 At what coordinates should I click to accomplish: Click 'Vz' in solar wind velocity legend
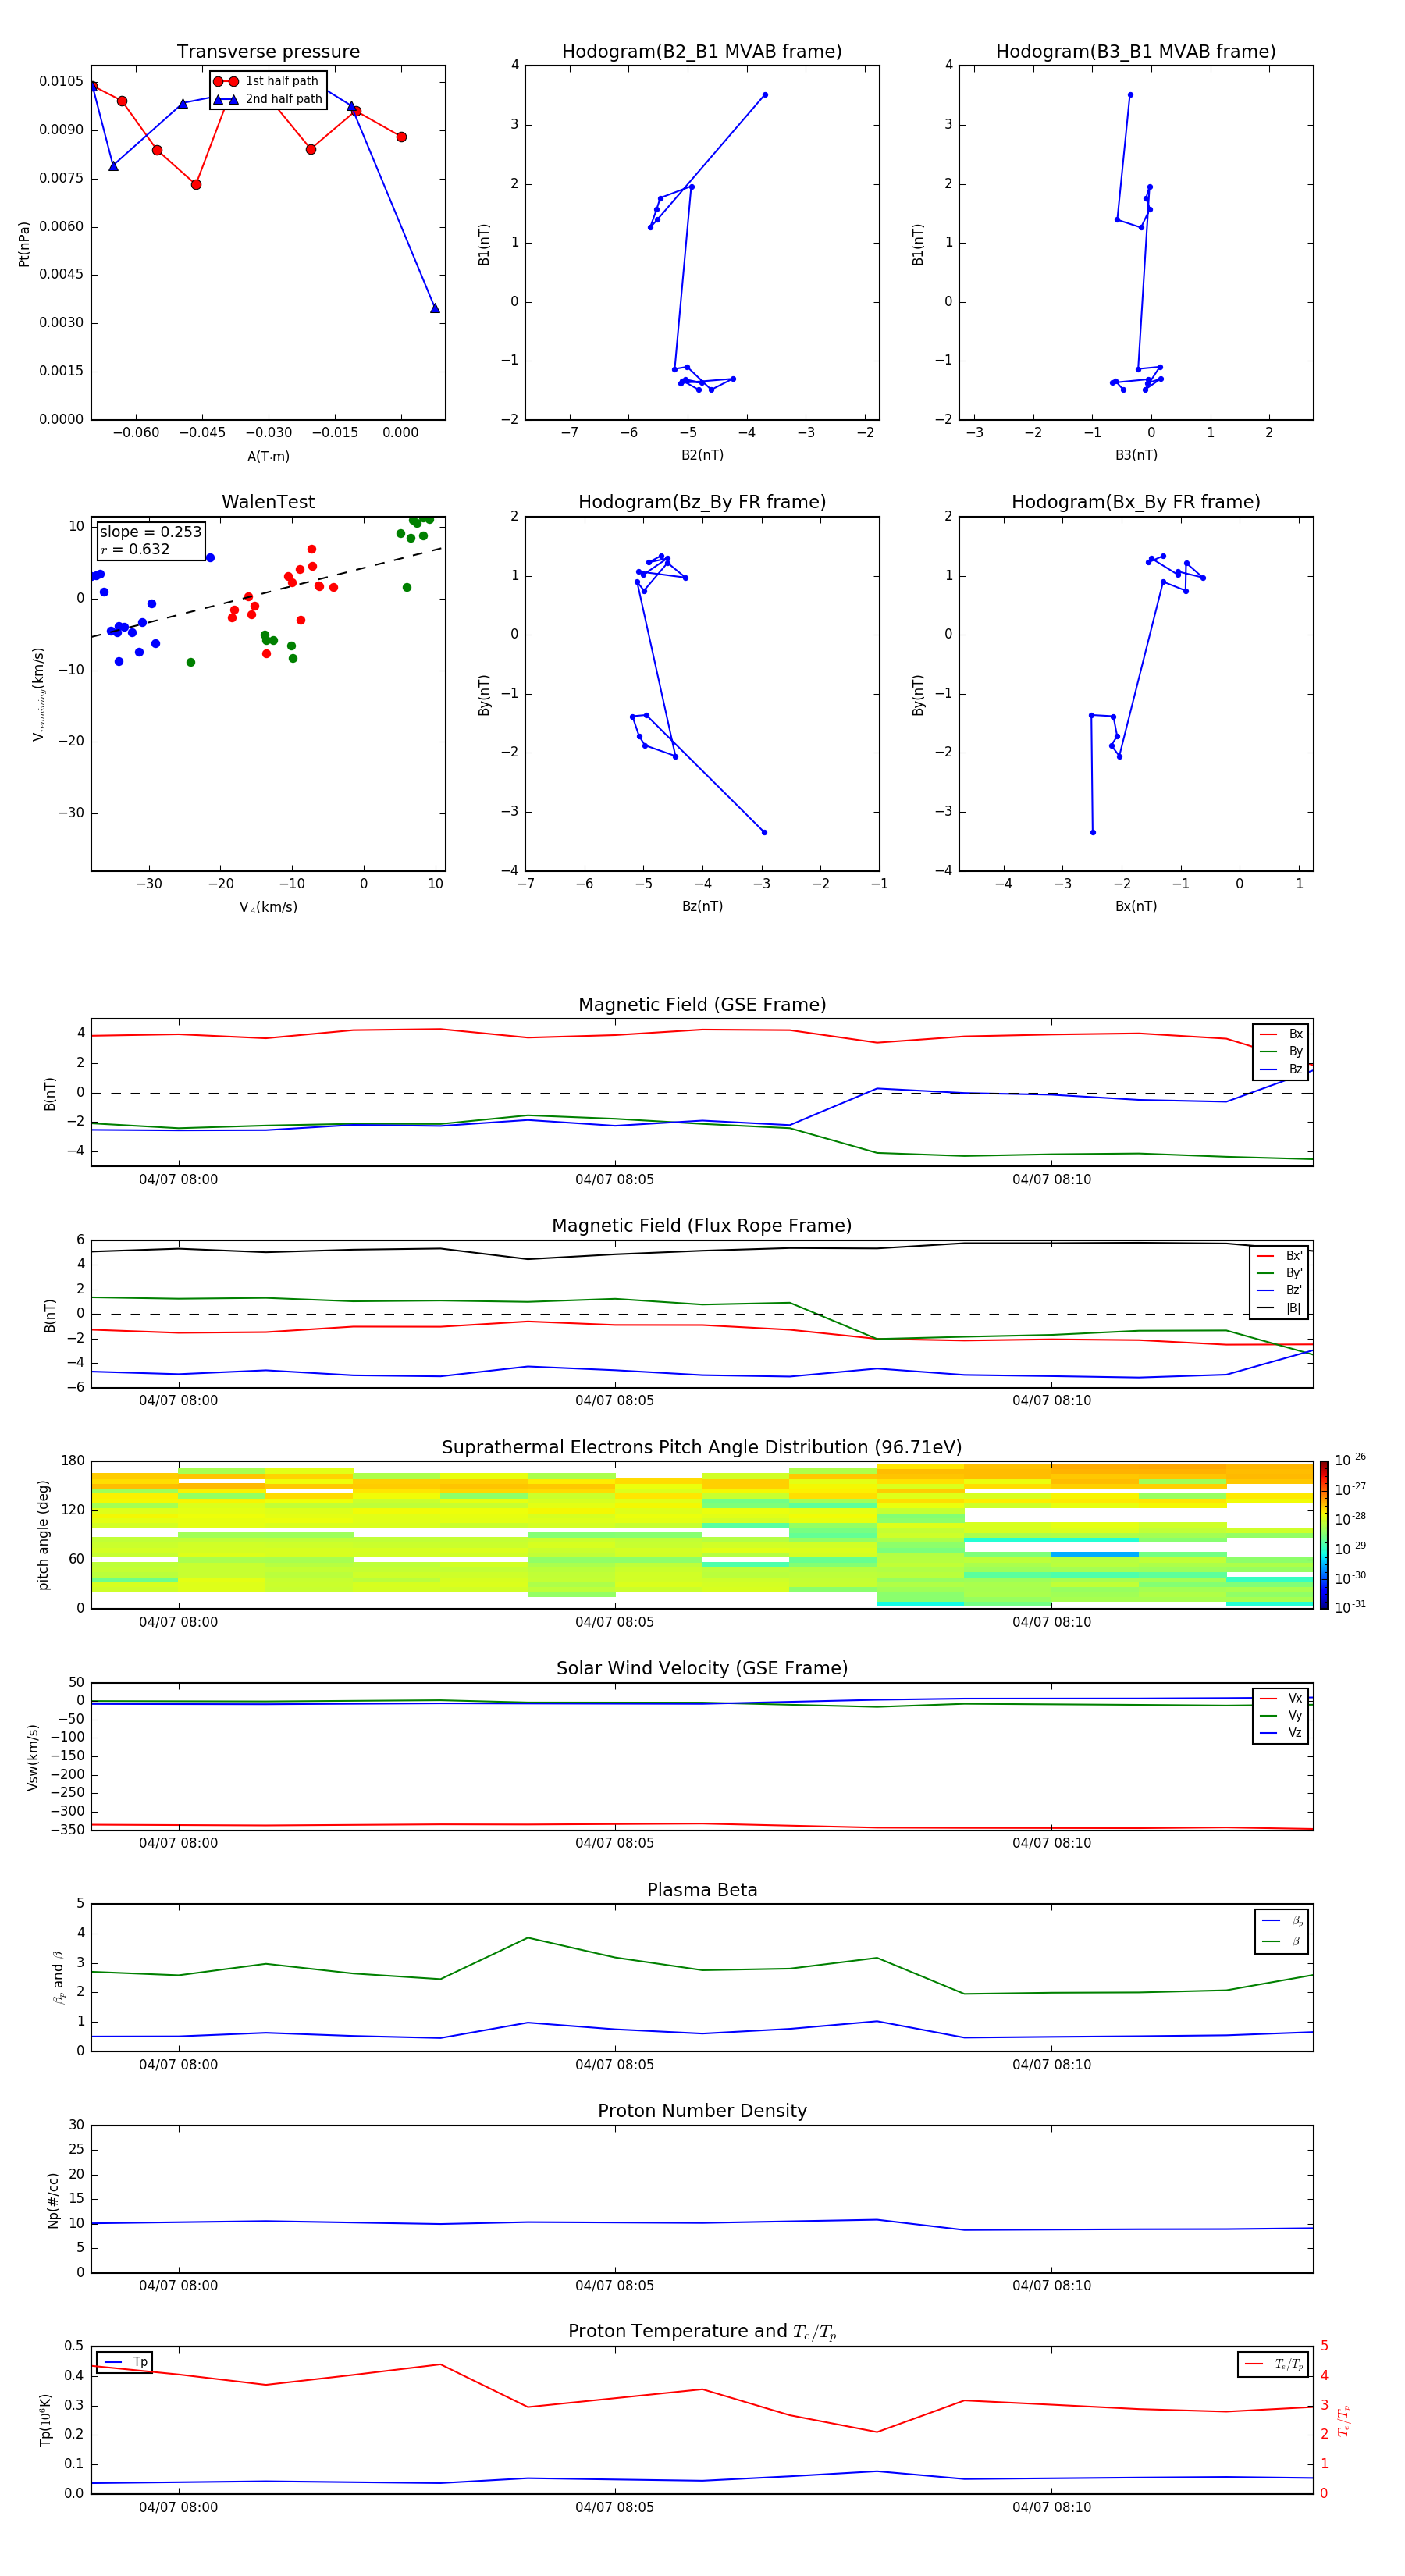[1281, 1733]
